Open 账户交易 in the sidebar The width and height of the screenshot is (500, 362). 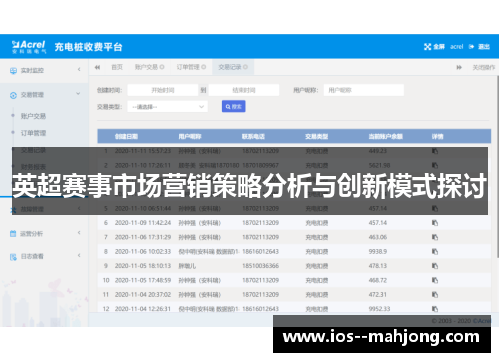pyautogui.click(x=33, y=116)
